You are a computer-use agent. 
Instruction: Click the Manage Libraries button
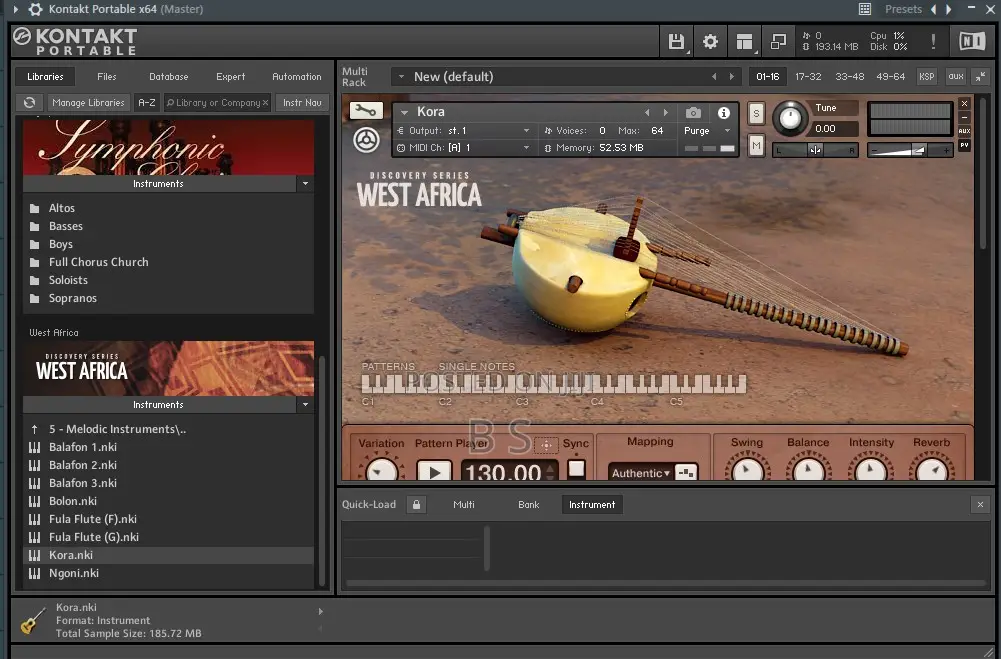coord(88,102)
